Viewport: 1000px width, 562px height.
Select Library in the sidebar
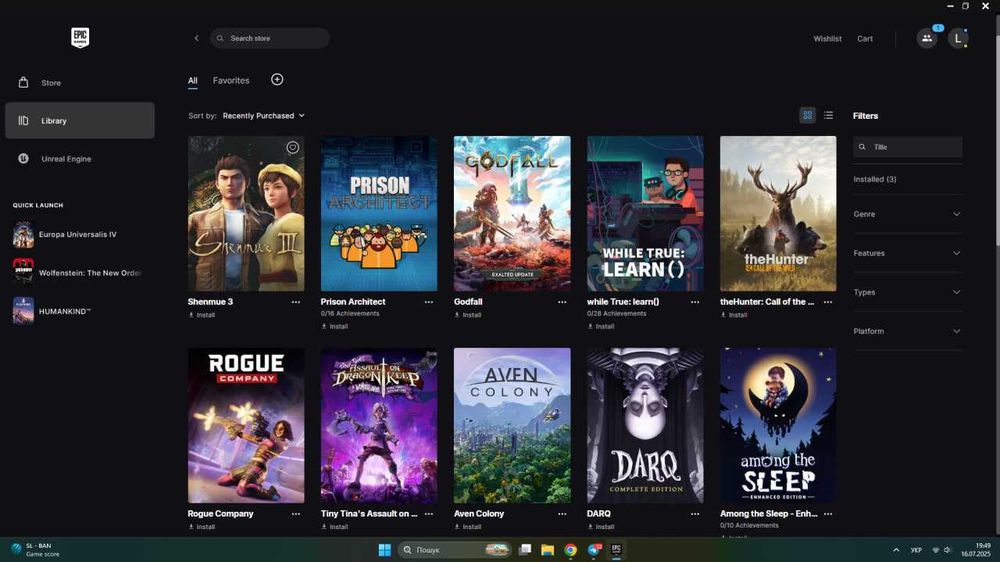pyautogui.click(x=80, y=121)
